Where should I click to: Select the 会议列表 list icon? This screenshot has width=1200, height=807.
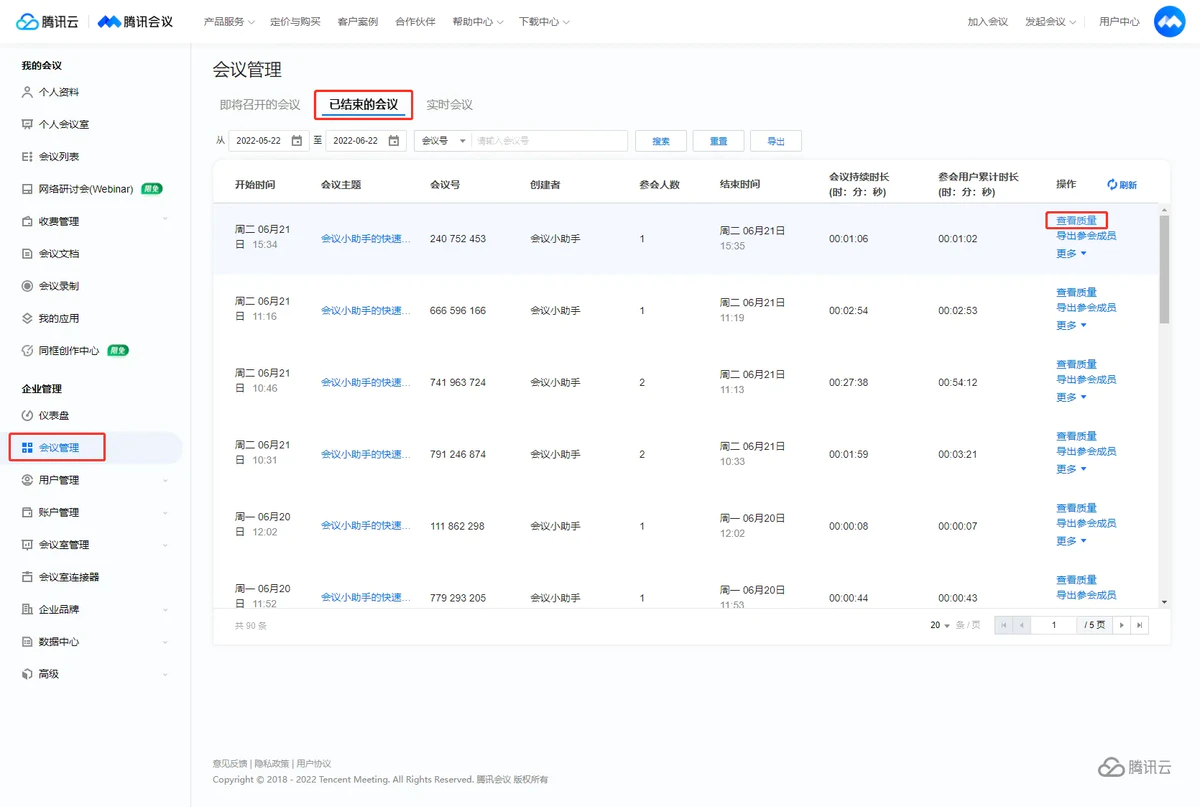(27, 157)
